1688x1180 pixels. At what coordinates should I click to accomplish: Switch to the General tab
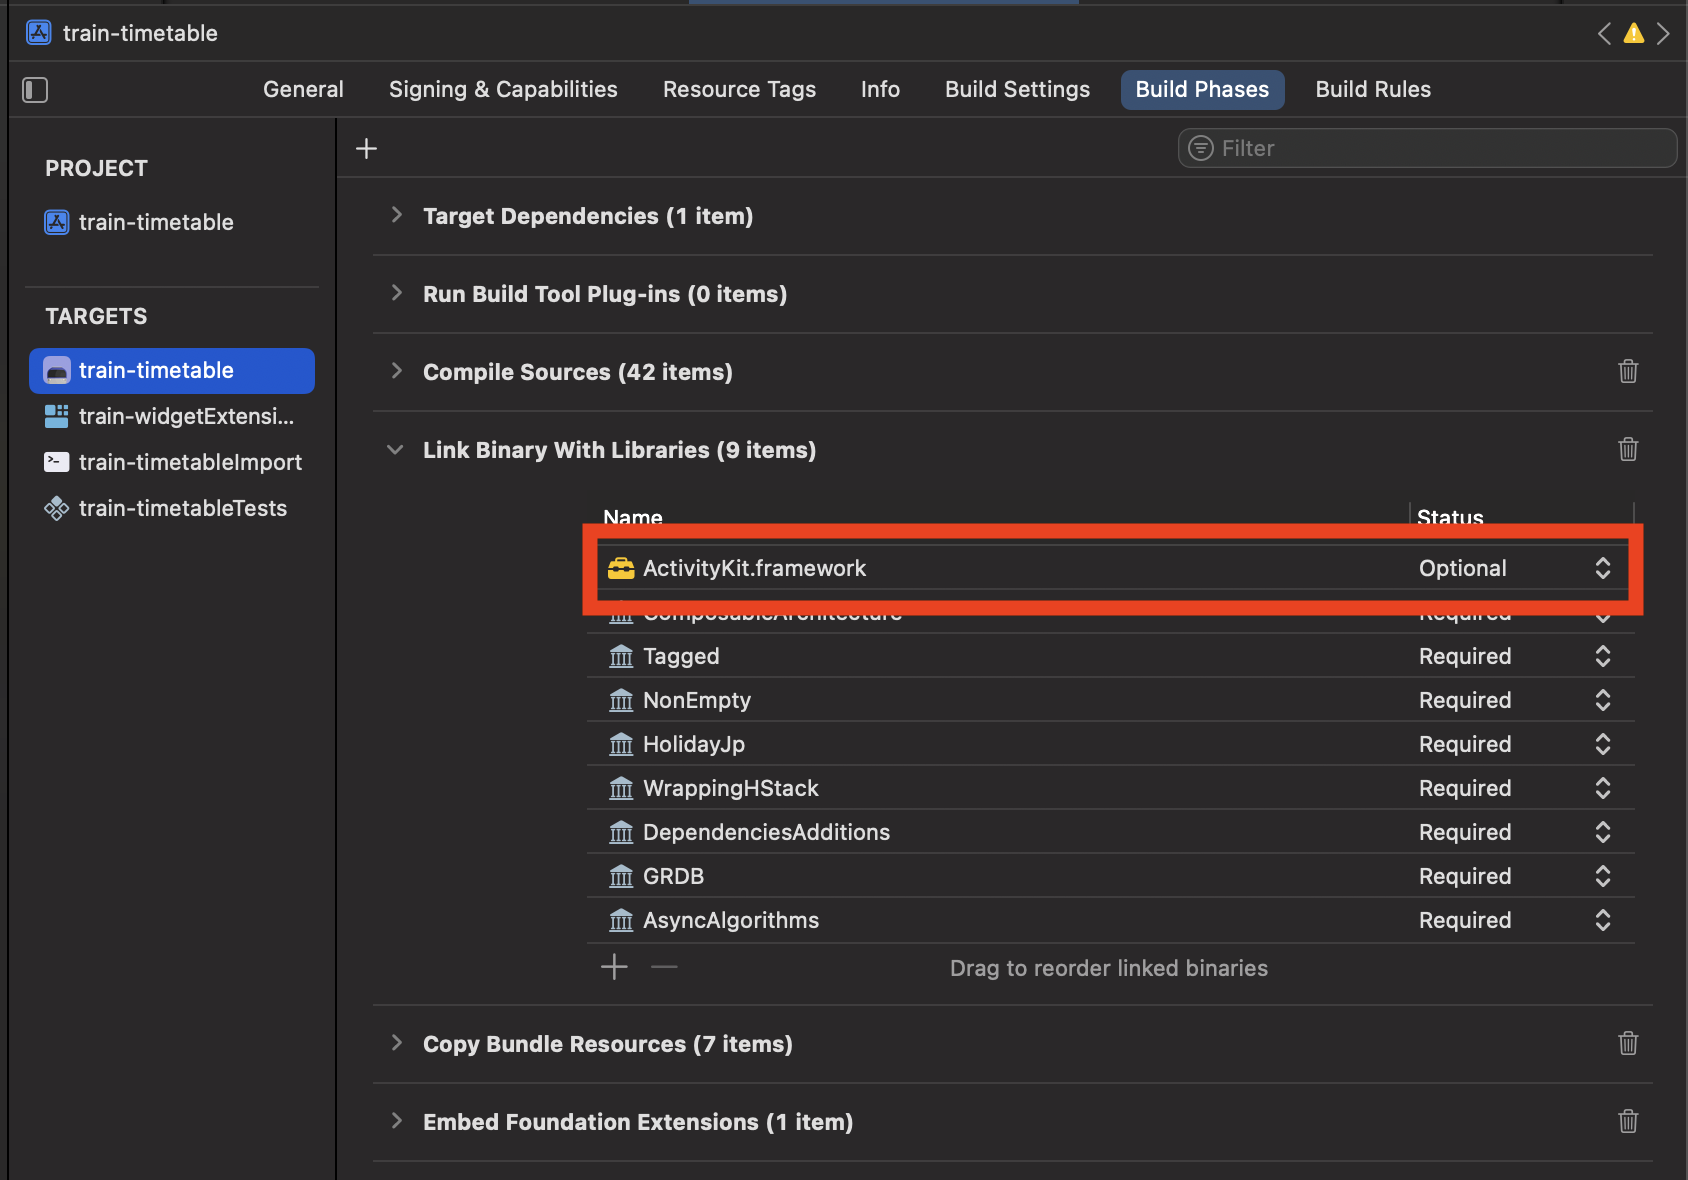click(303, 89)
